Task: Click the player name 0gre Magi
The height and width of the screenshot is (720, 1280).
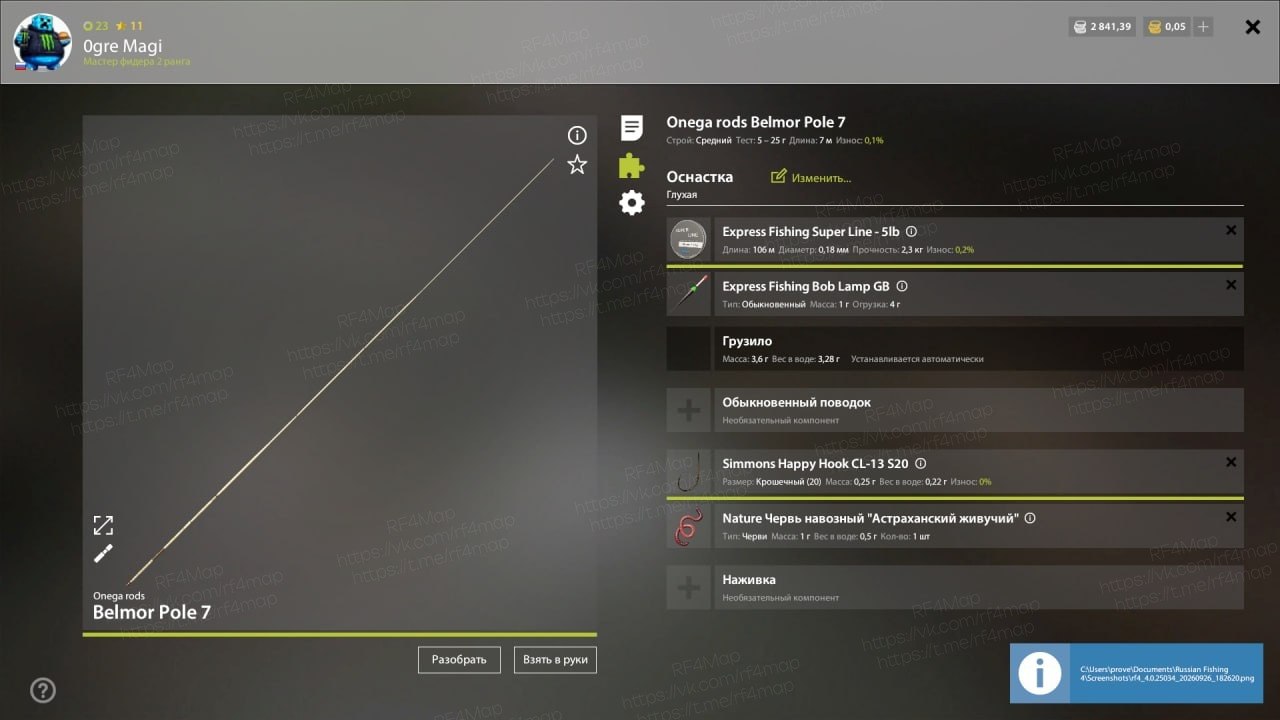Action: [123, 45]
